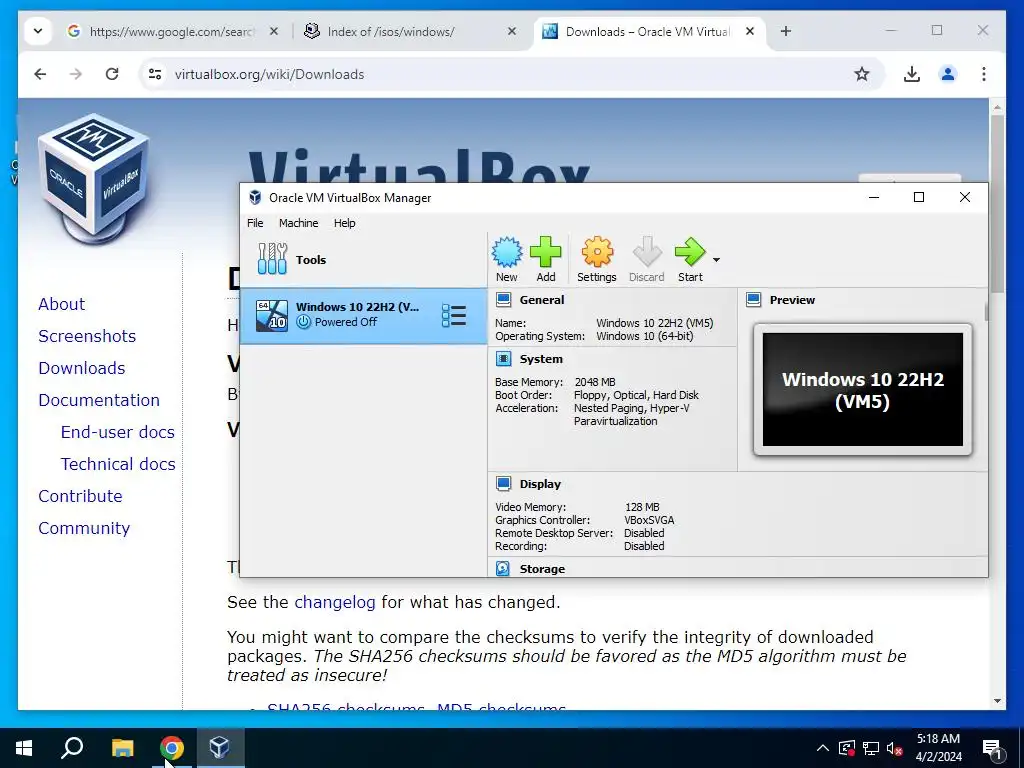This screenshot has height=768, width=1024.
Task: Click the Display section monitor icon
Action: coord(504,484)
